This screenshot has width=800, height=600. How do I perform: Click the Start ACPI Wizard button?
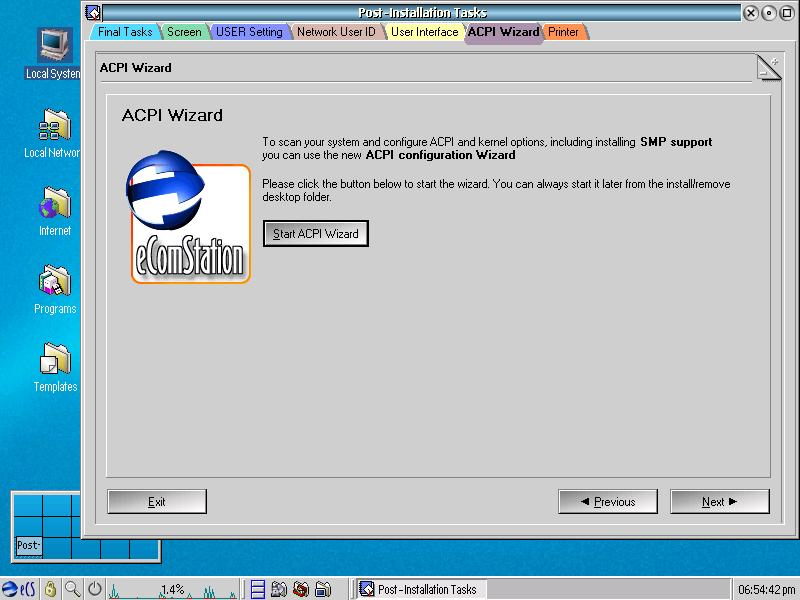tap(316, 234)
